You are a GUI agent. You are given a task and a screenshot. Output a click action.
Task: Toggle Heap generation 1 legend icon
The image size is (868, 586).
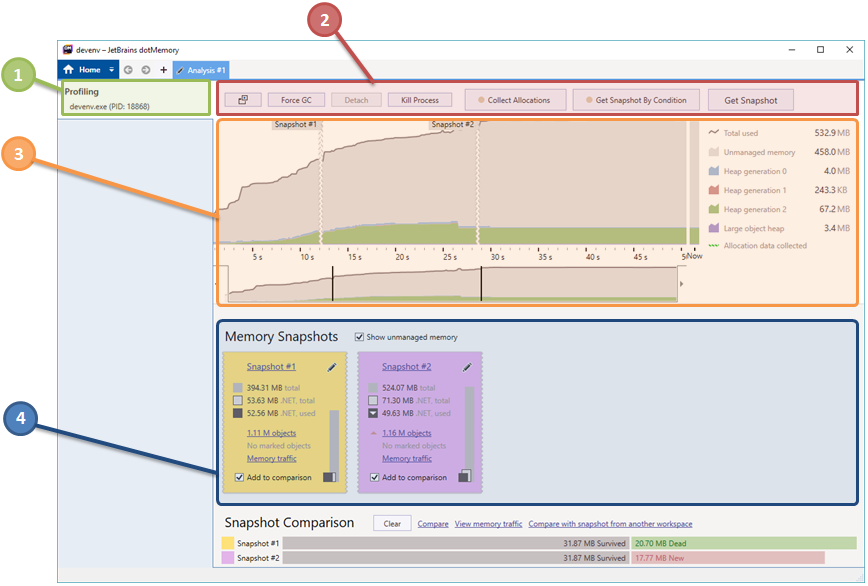pyautogui.click(x=714, y=190)
